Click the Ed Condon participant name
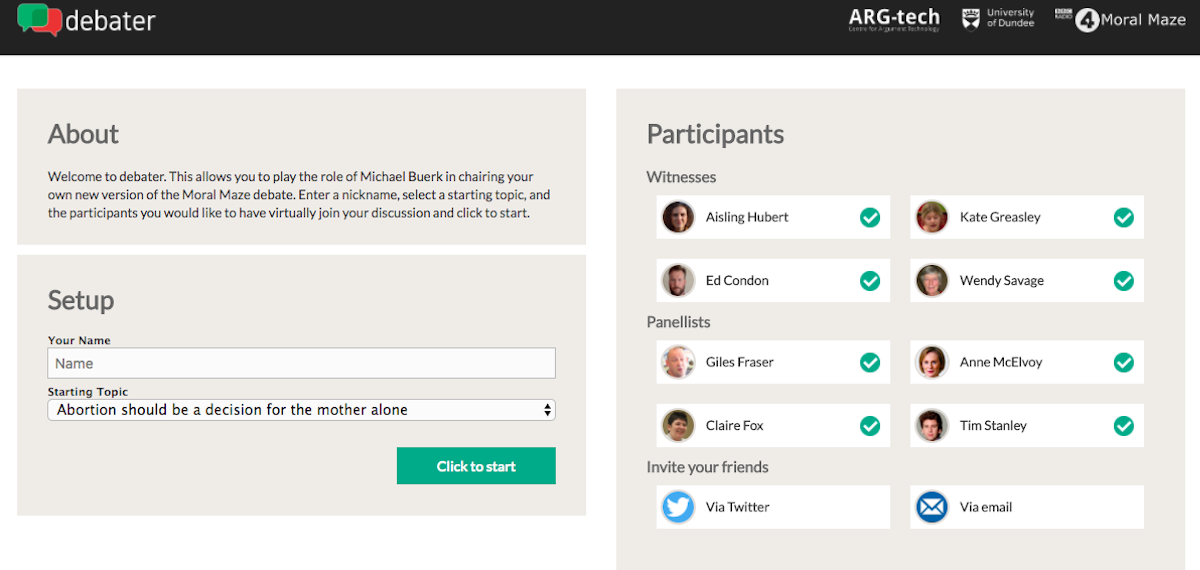Screen dimensions: 1200x570 [737, 281]
